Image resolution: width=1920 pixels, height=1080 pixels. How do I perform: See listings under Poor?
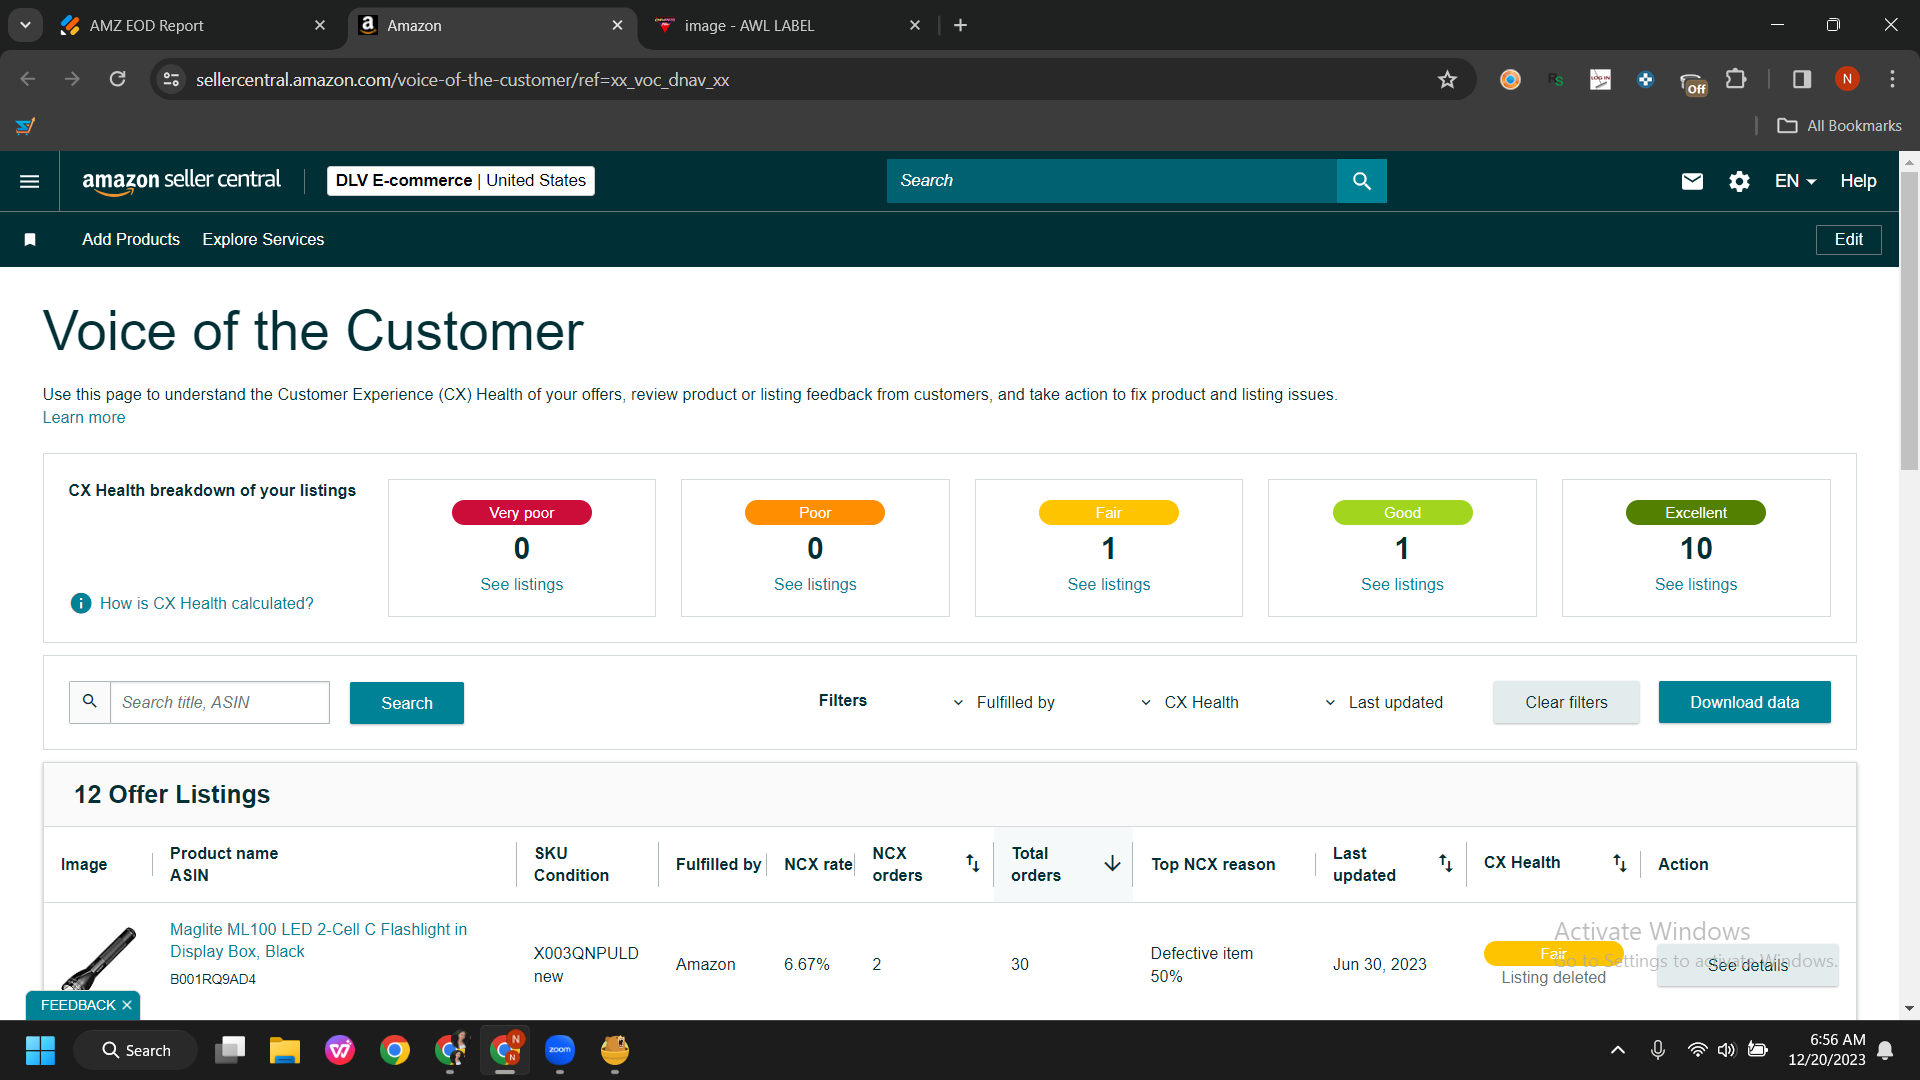point(815,584)
